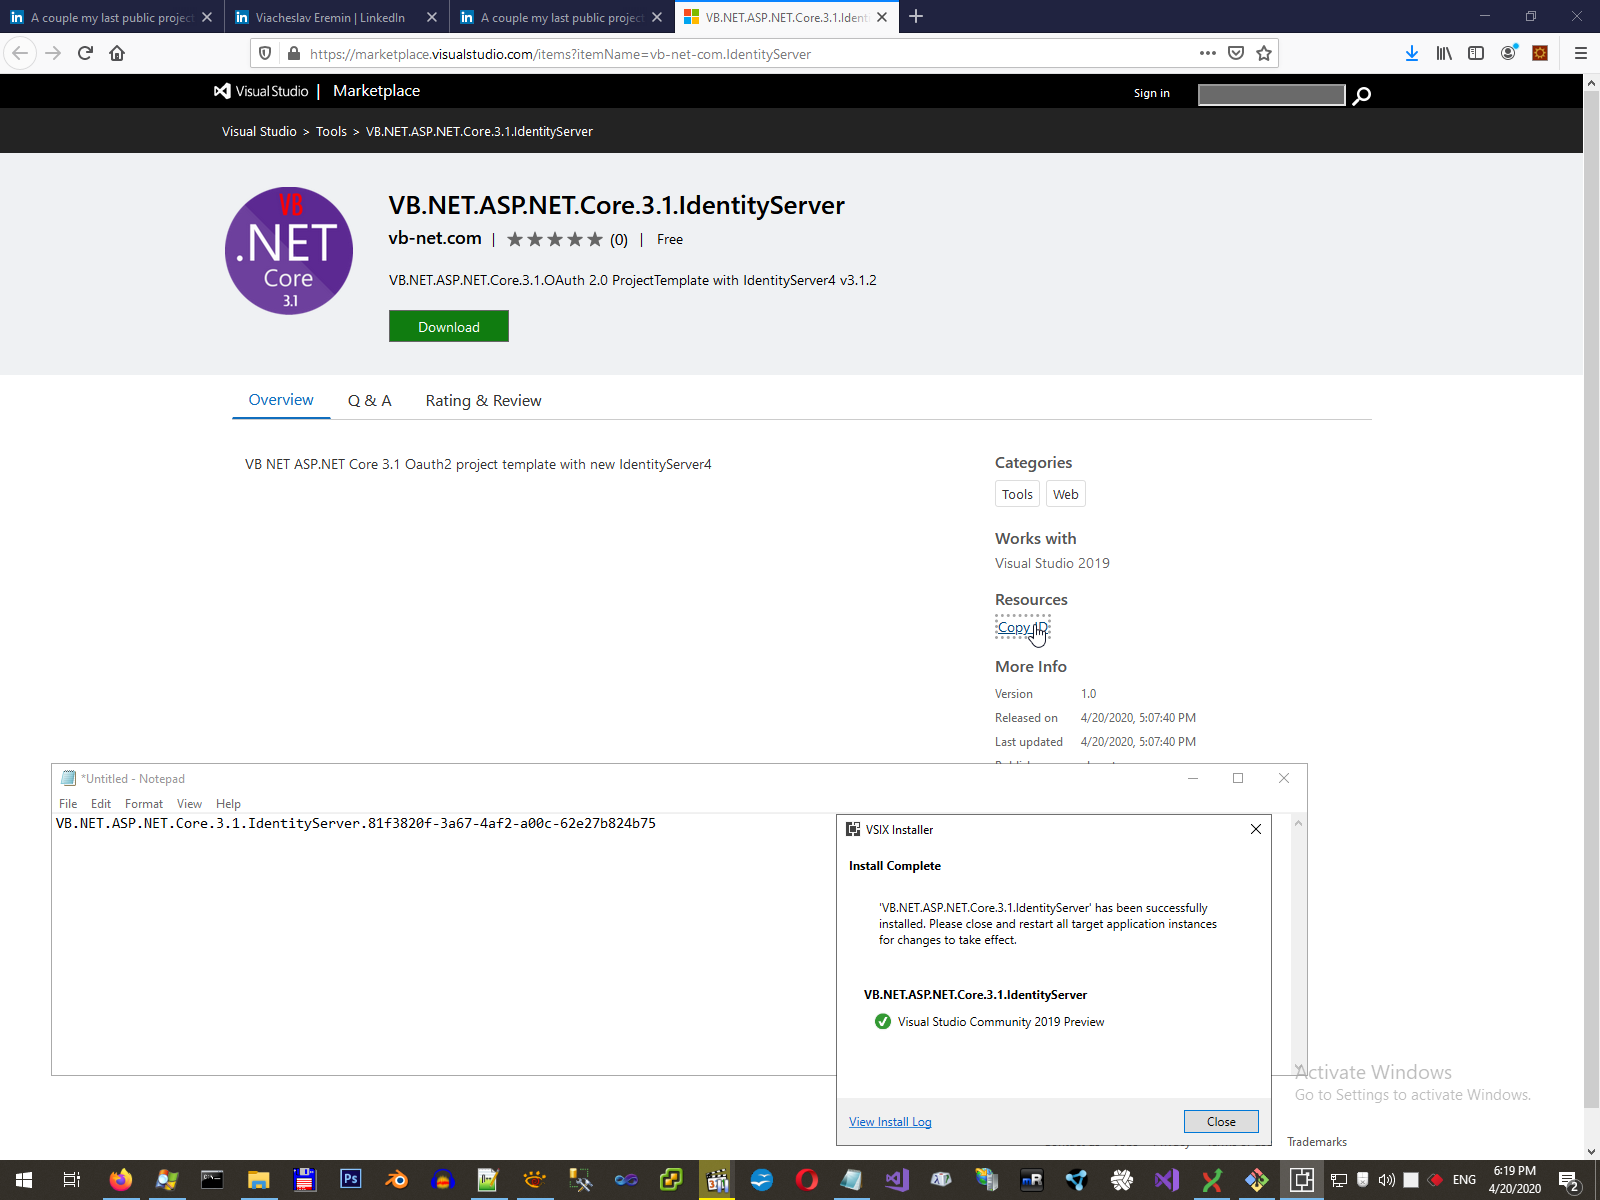Click the scroll-up arrow on page scrollbar
Screen dimensions: 1600x1200
pyautogui.click(x=1591, y=83)
